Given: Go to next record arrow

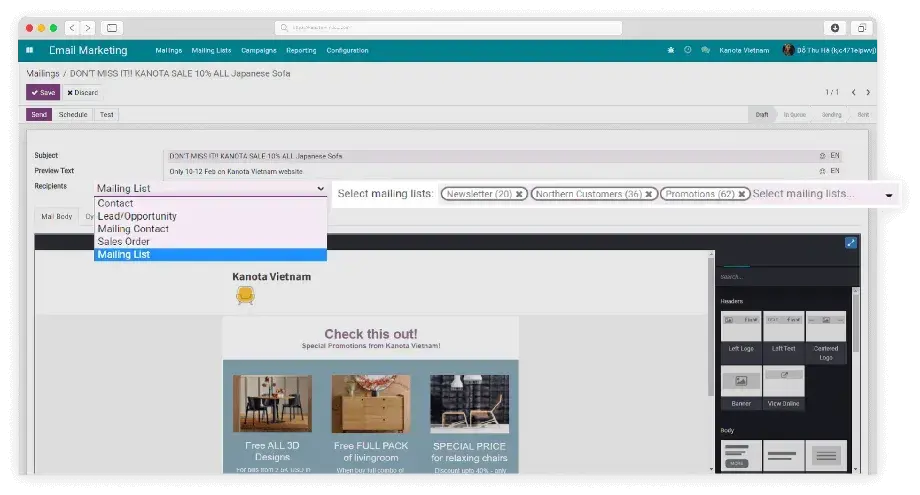Looking at the screenshot, I should click(x=867, y=92).
